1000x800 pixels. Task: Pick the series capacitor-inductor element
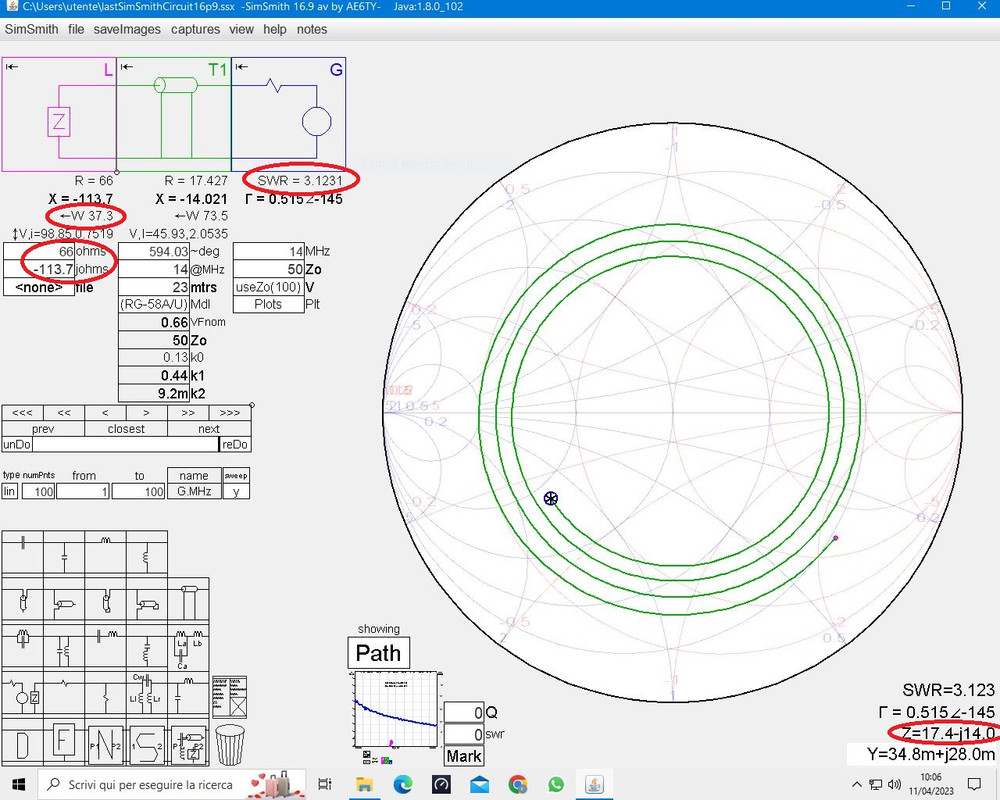105,647
